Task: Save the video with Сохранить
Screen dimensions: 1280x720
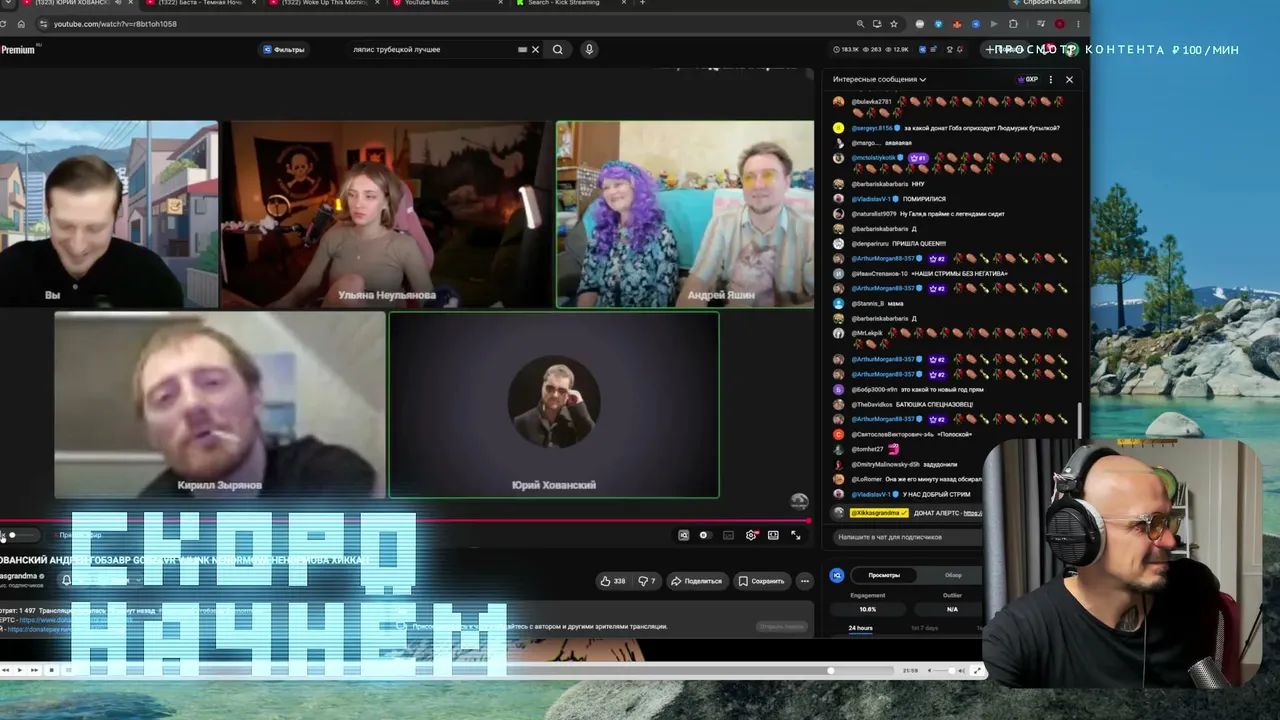Action: [x=761, y=581]
